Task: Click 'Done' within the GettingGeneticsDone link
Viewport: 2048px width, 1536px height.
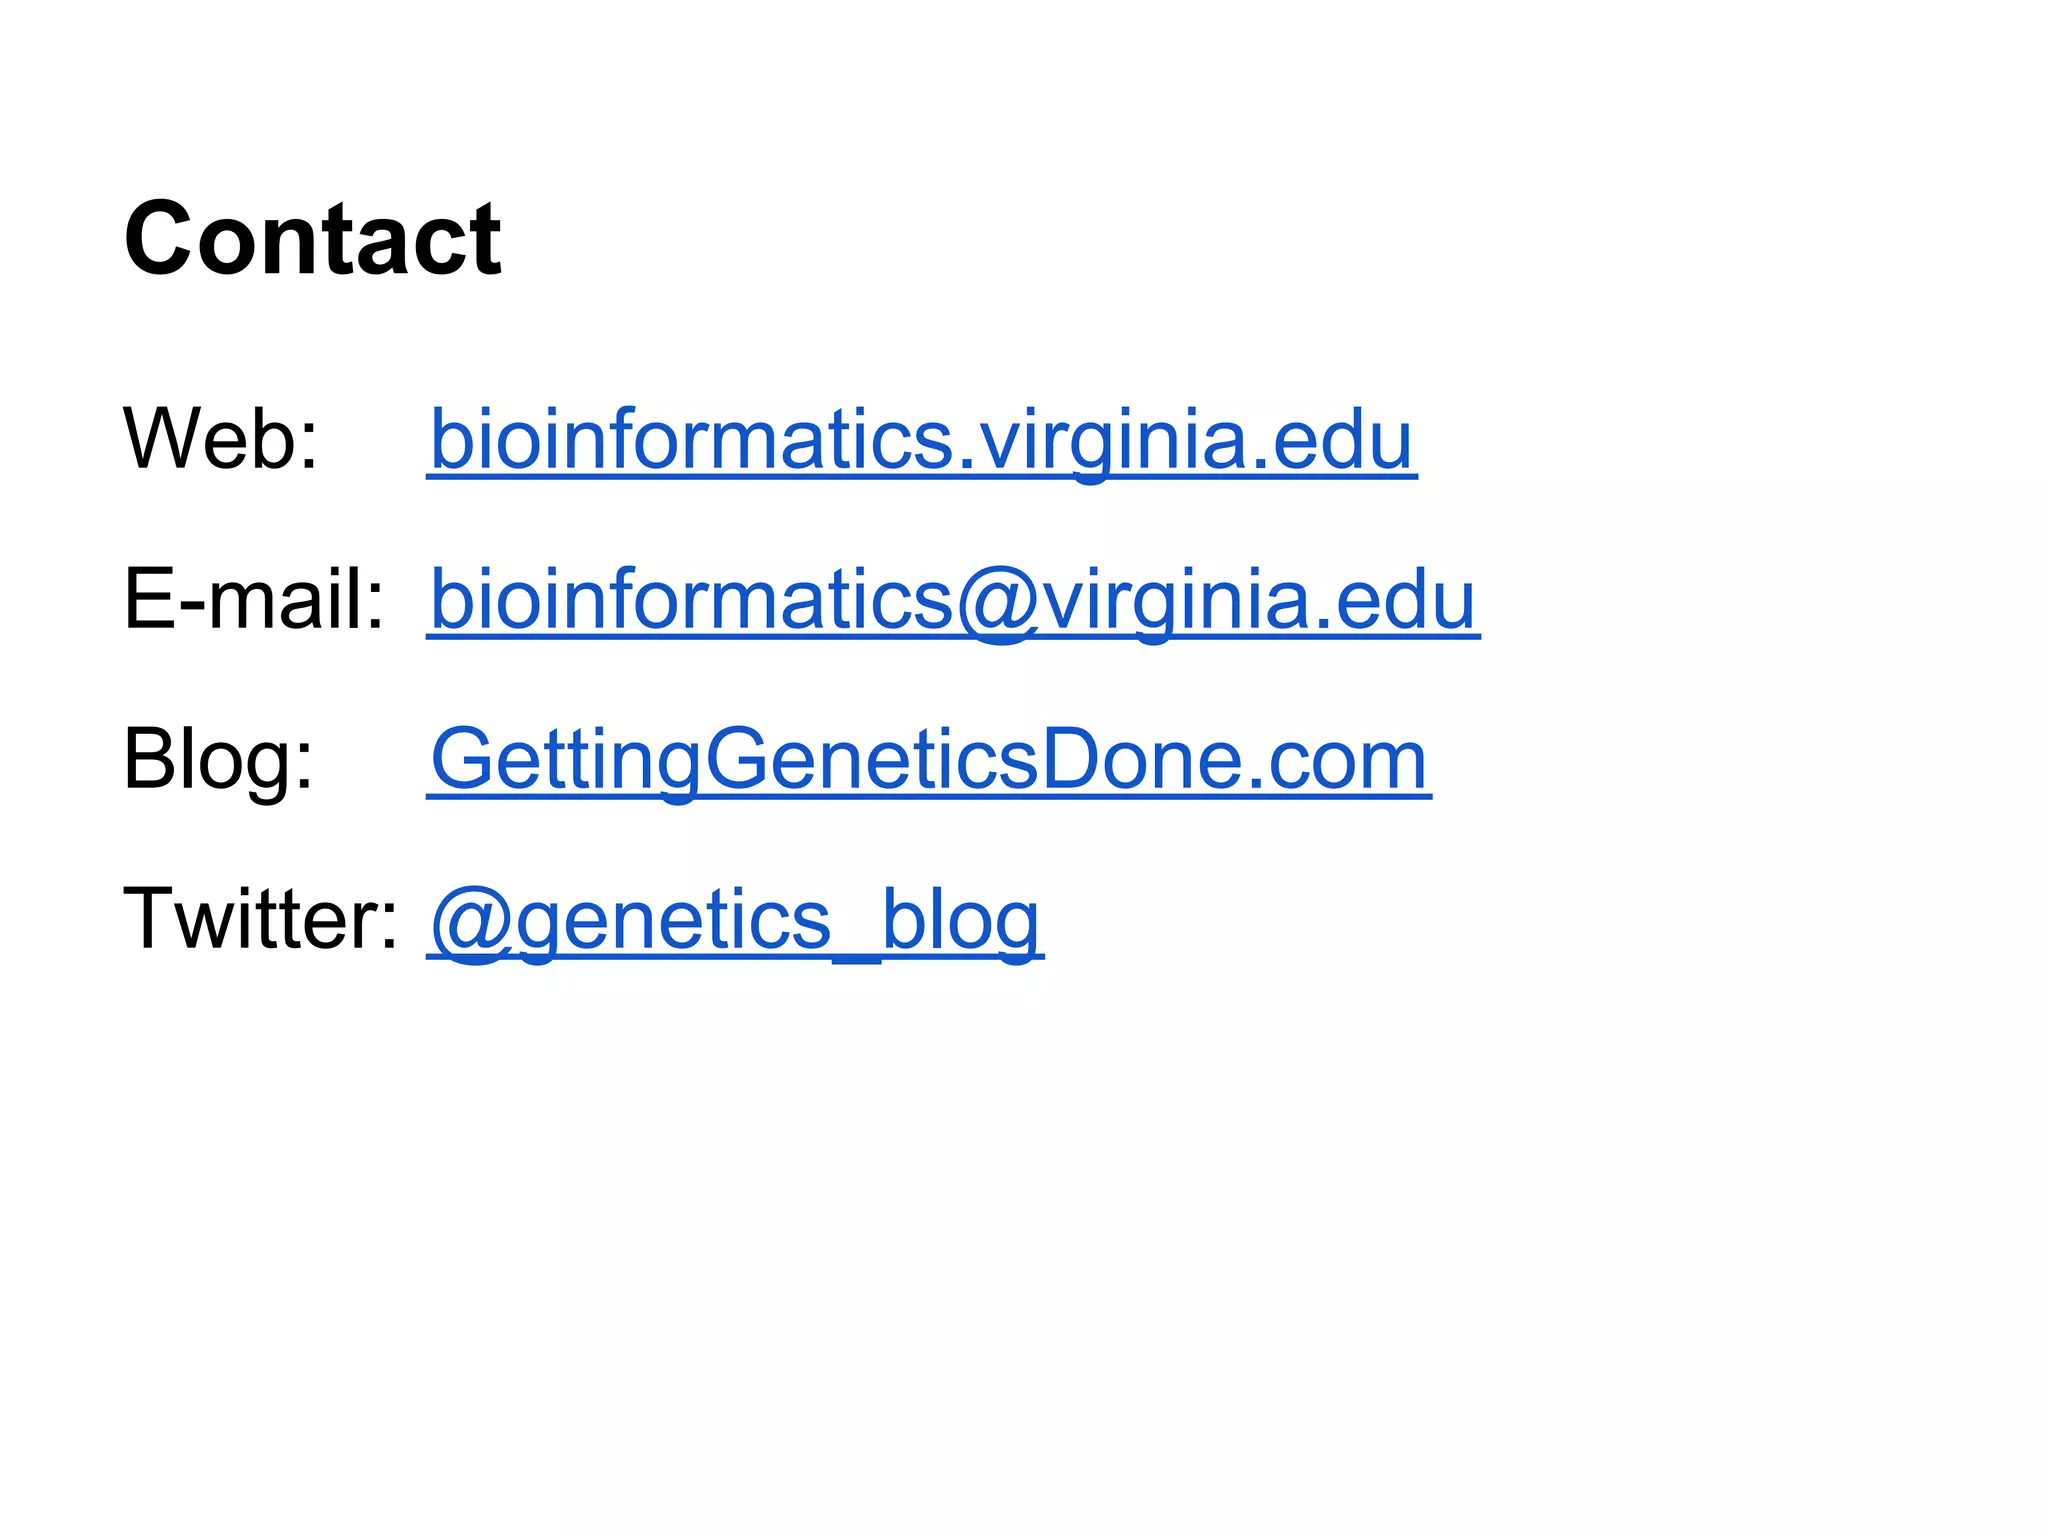Action: (x=1139, y=760)
